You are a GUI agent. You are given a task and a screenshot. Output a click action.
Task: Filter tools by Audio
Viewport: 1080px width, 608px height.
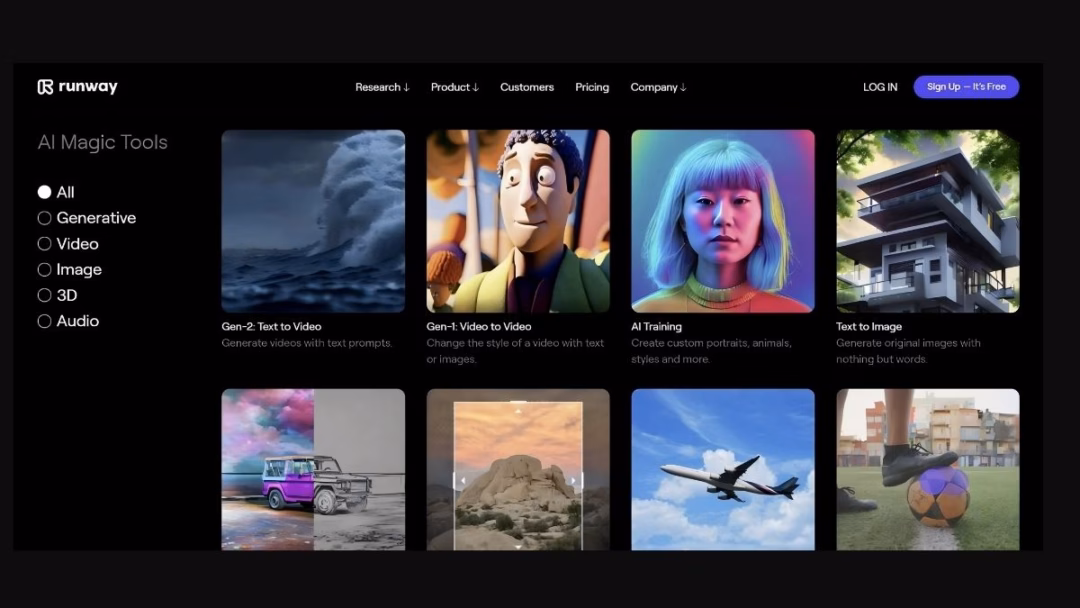point(45,322)
